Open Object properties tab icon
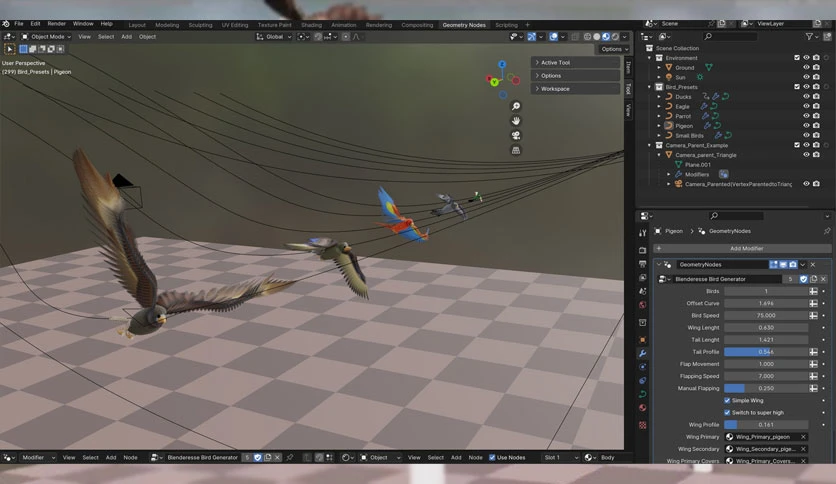The height and width of the screenshot is (484, 836). click(x=642, y=340)
